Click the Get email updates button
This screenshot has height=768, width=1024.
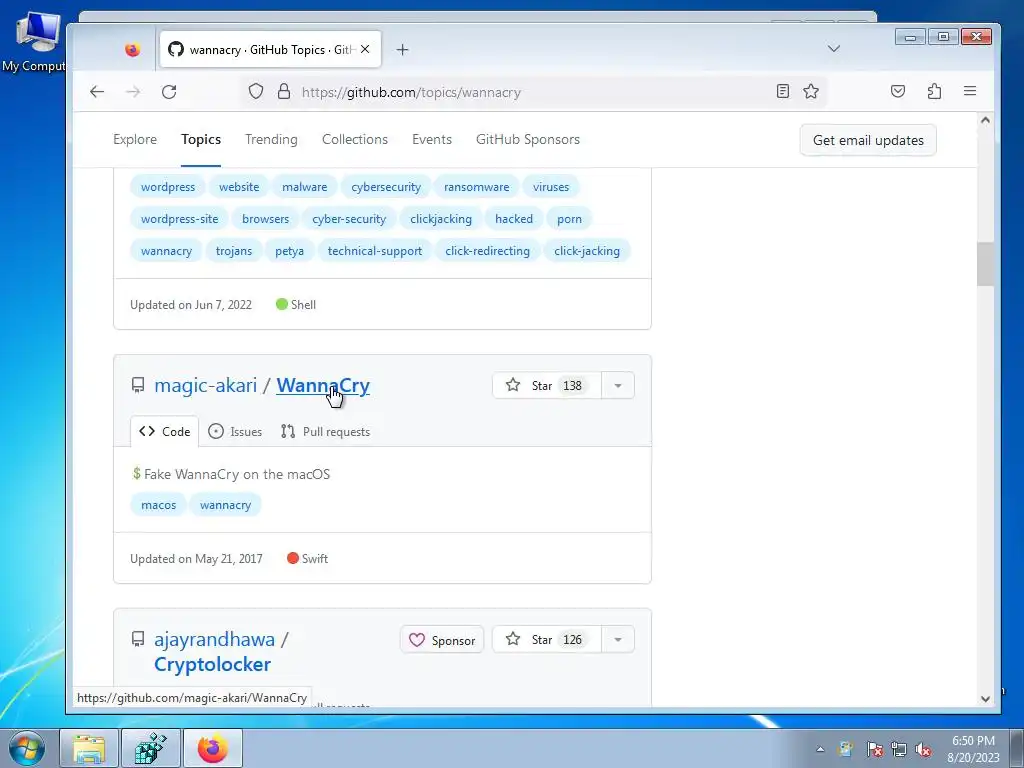click(868, 140)
